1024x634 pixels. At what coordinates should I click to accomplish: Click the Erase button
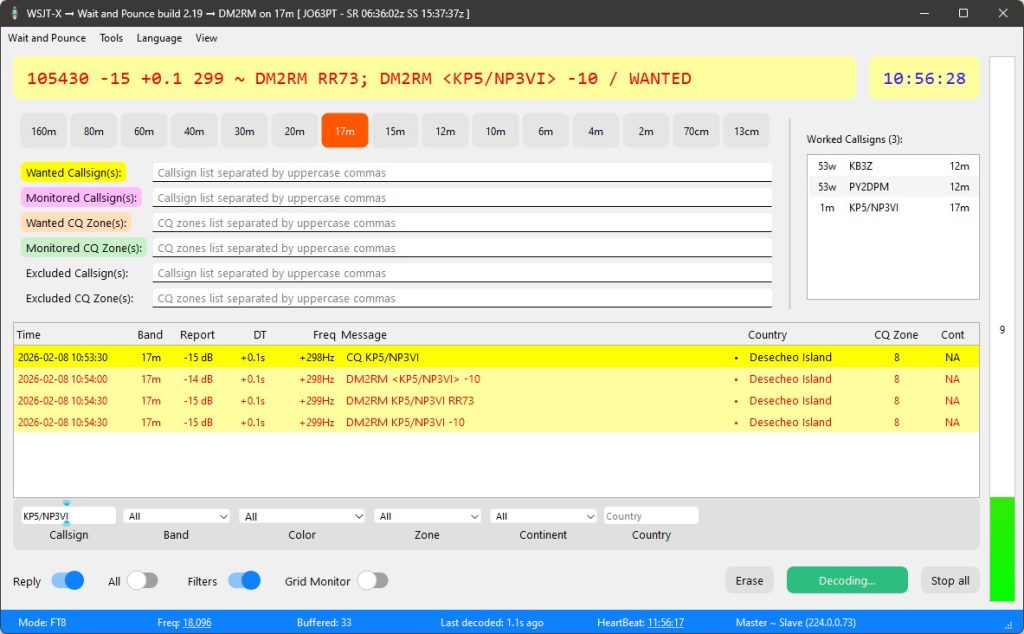pos(749,581)
